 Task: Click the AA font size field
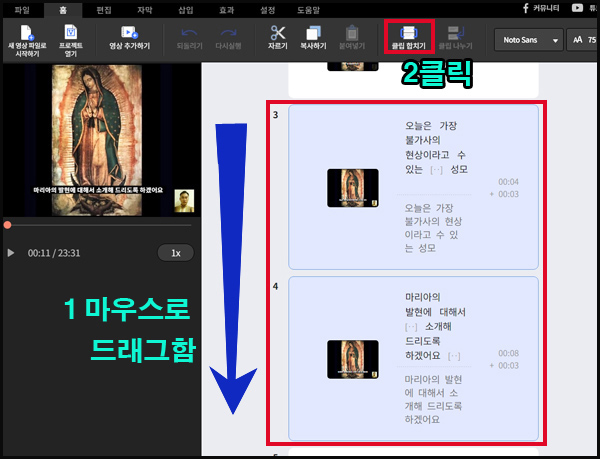(582, 40)
